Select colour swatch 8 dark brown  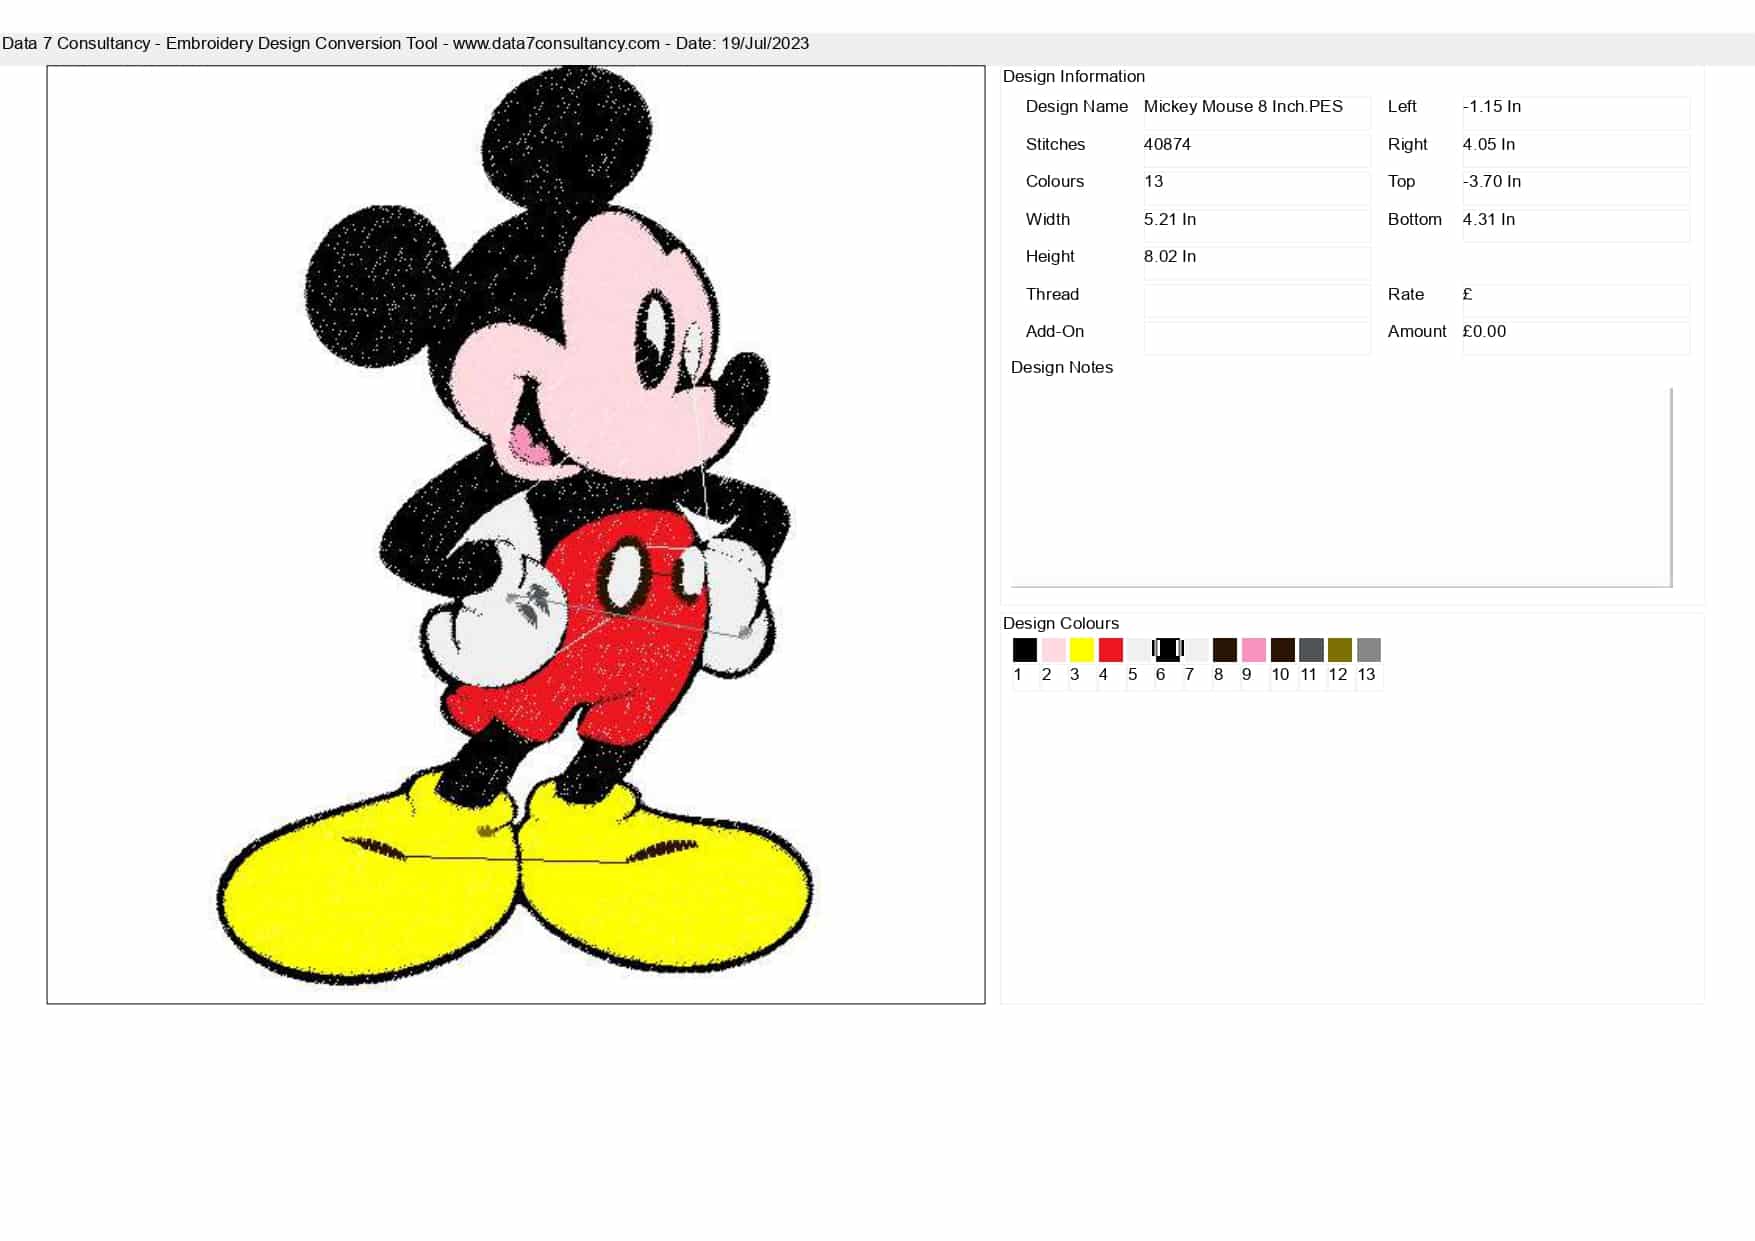(1225, 650)
